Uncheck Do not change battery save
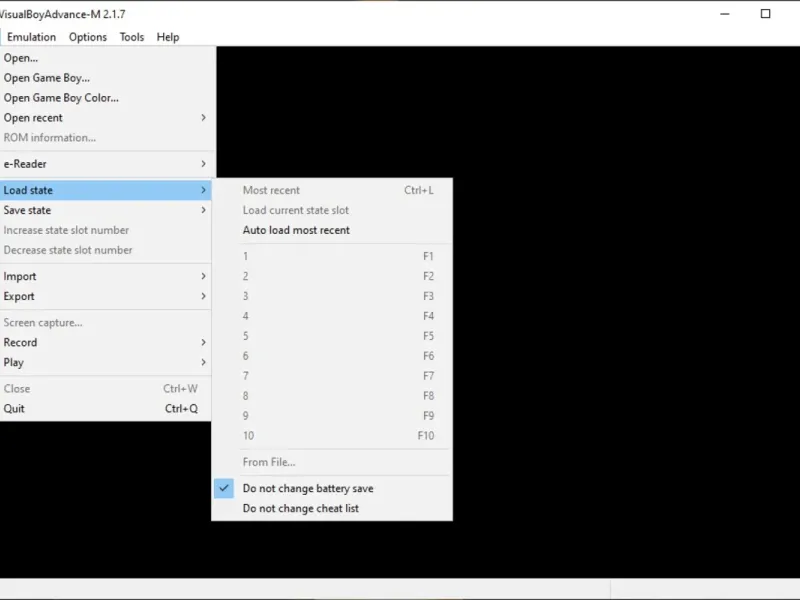This screenshot has height=600, width=800. coord(332,488)
